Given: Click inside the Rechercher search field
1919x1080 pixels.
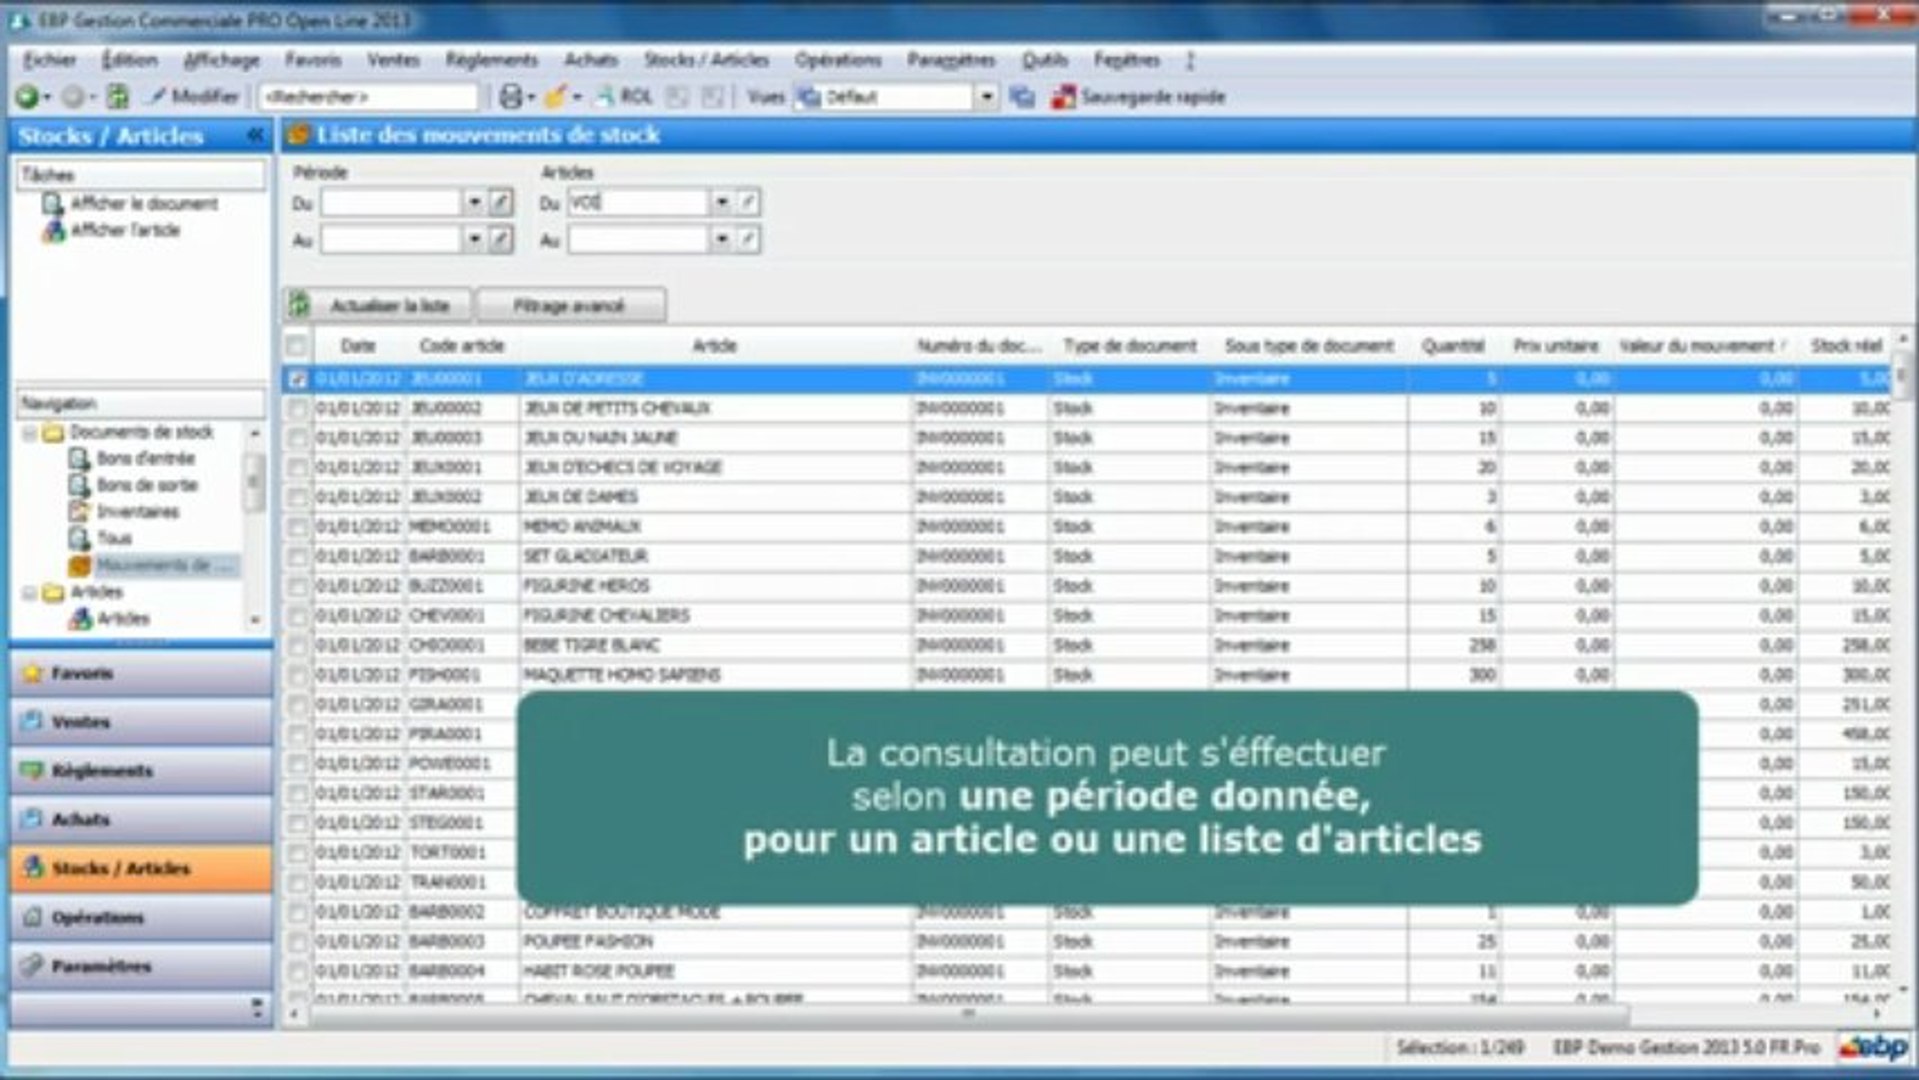Looking at the screenshot, I should (x=370, y=96).
